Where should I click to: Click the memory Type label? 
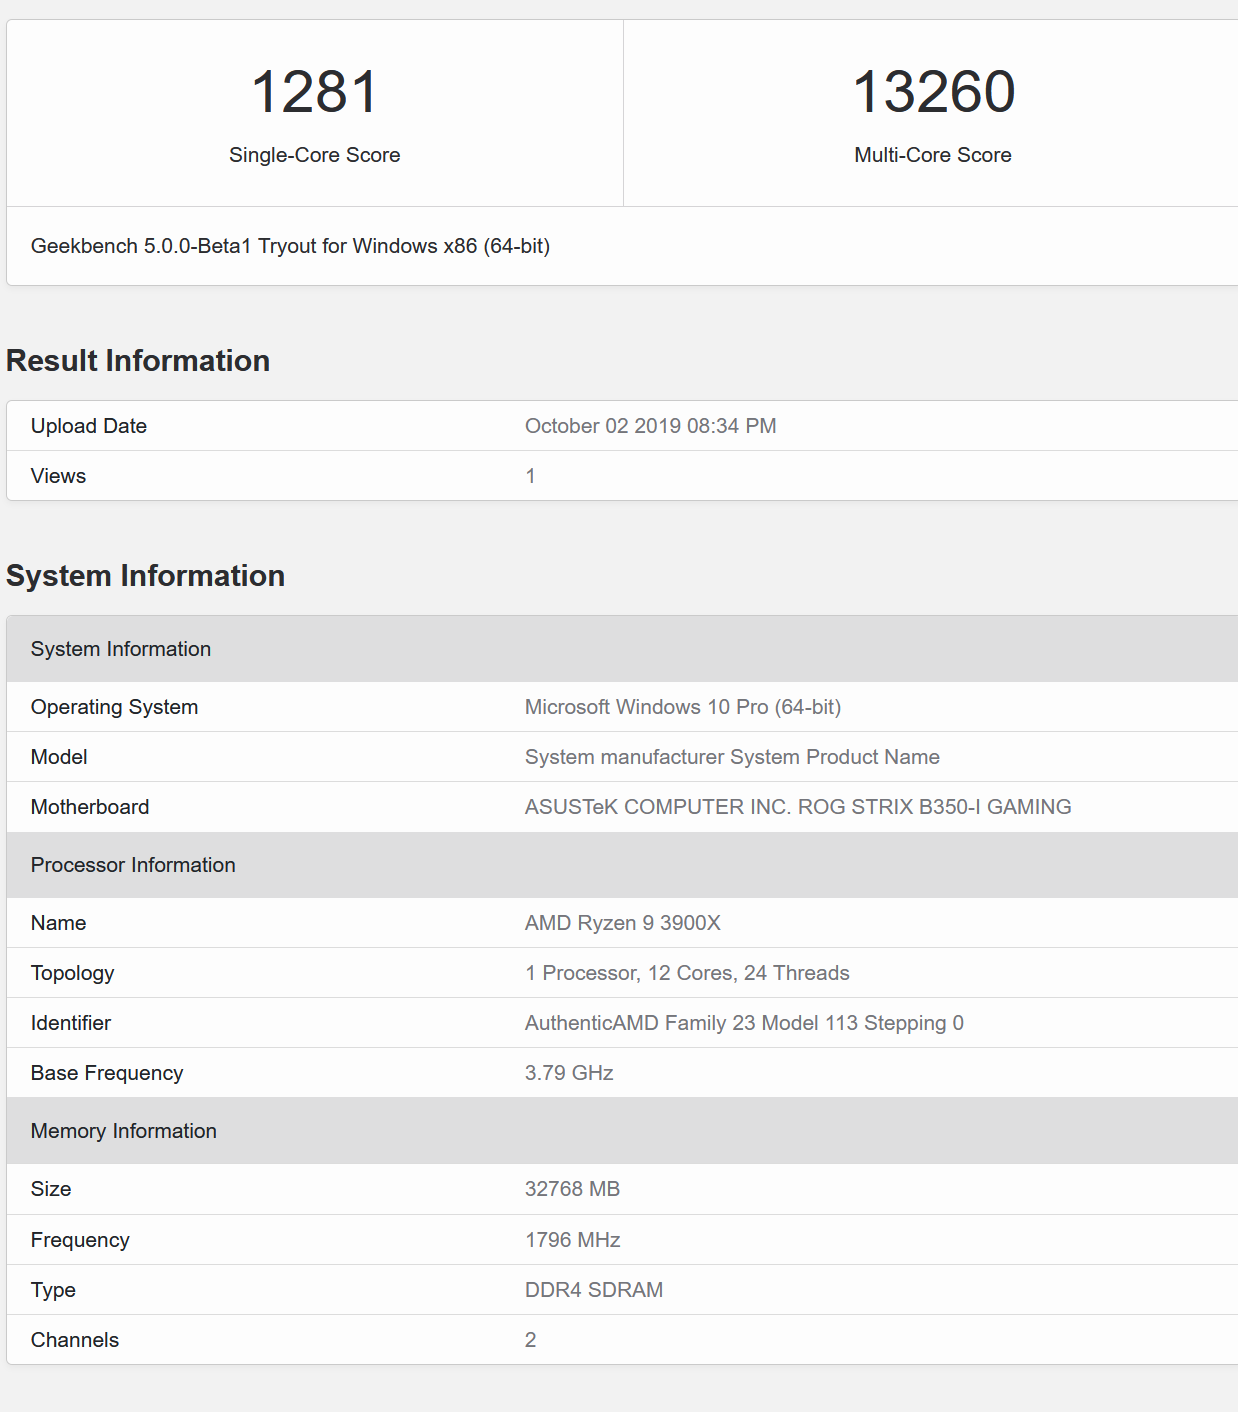53,1290
